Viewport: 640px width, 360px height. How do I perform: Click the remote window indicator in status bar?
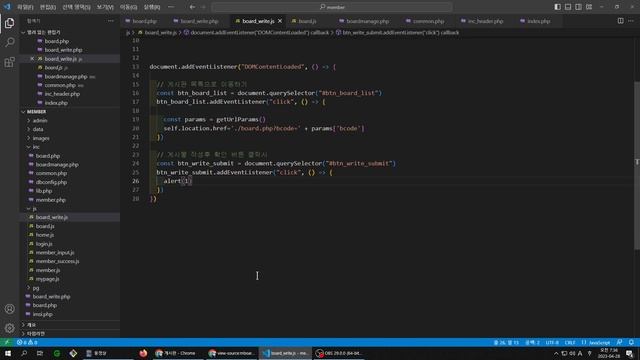pos(7,342)
